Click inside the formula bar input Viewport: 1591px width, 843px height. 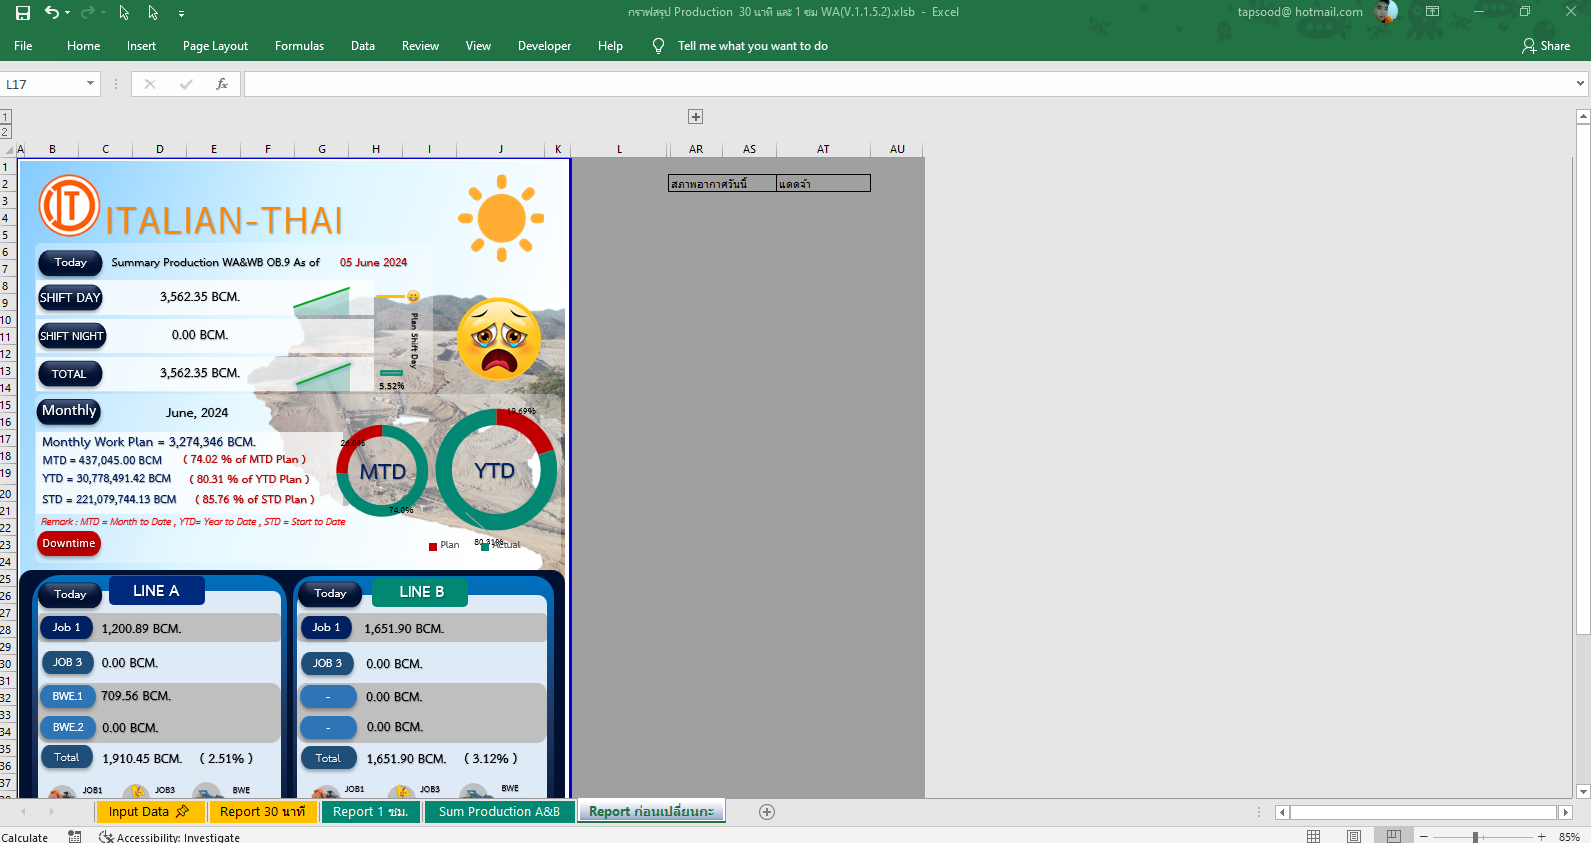(x=900, y=84)
